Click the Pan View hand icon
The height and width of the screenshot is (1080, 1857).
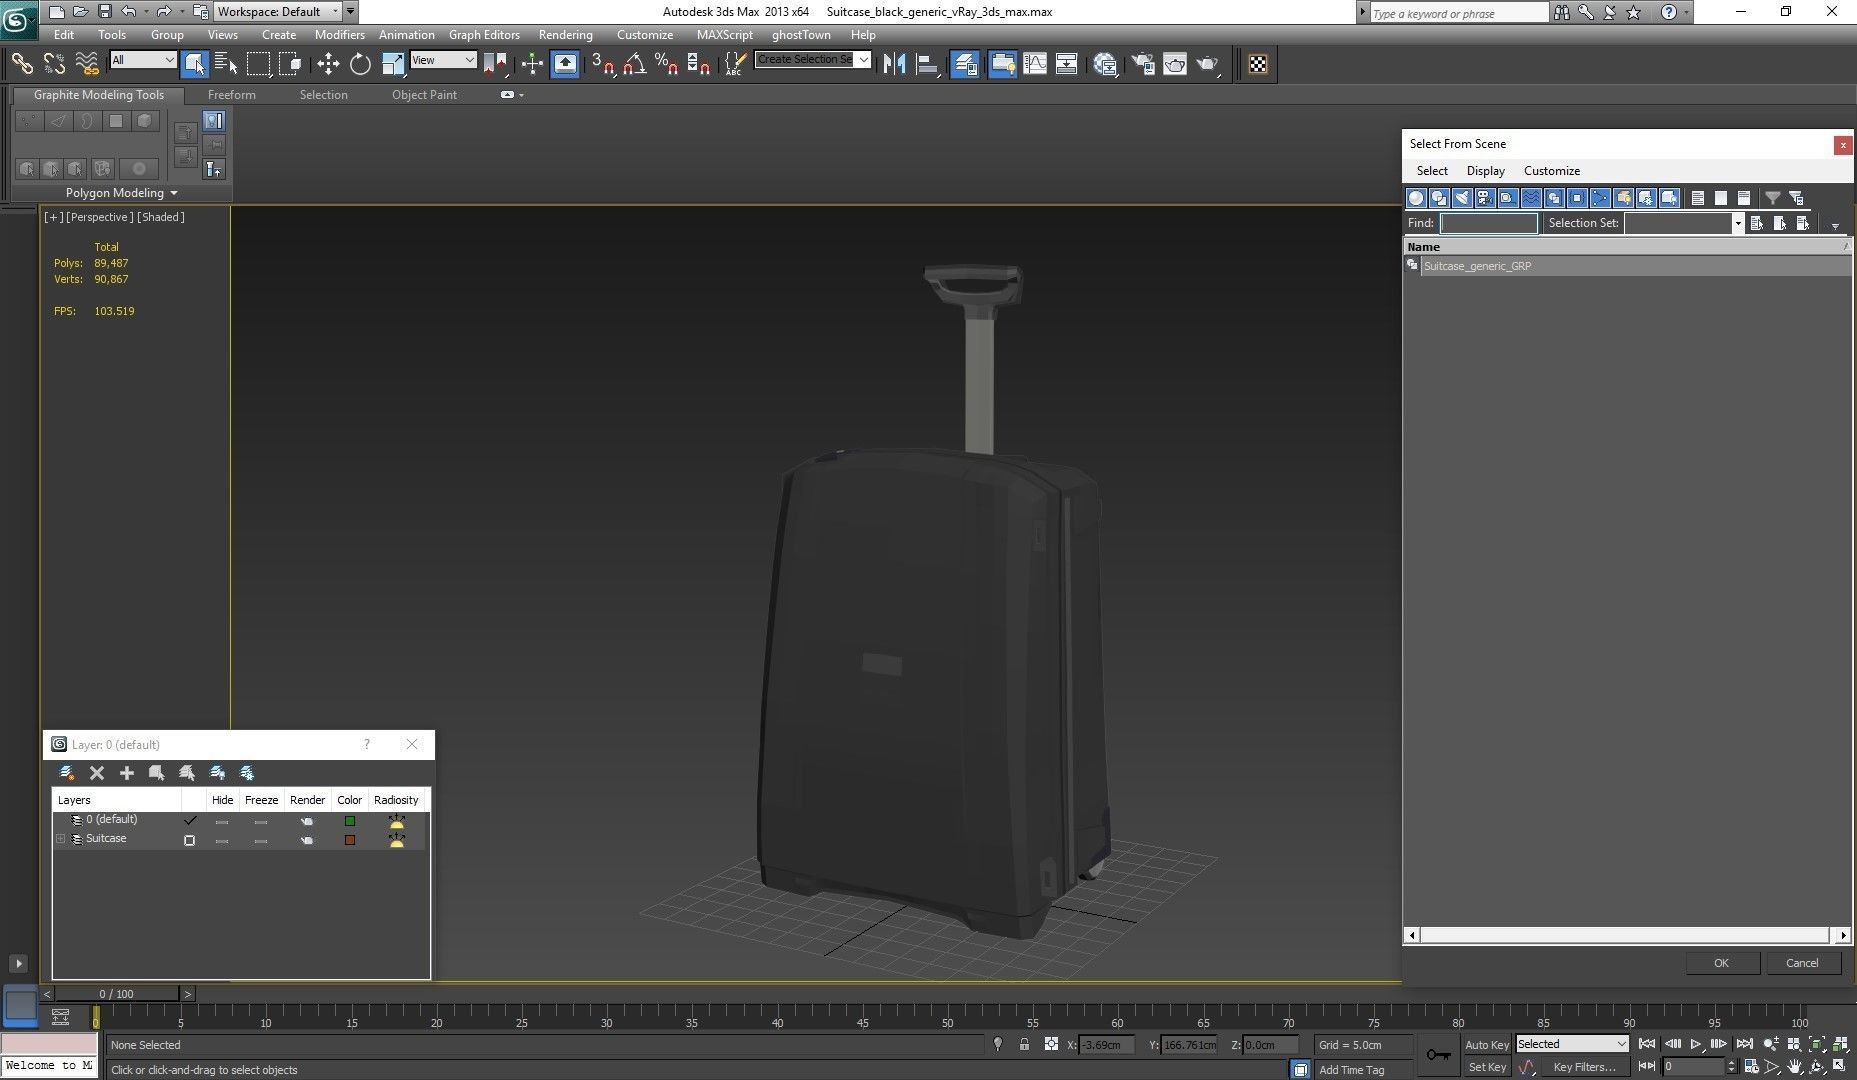pos(1795,1066)
